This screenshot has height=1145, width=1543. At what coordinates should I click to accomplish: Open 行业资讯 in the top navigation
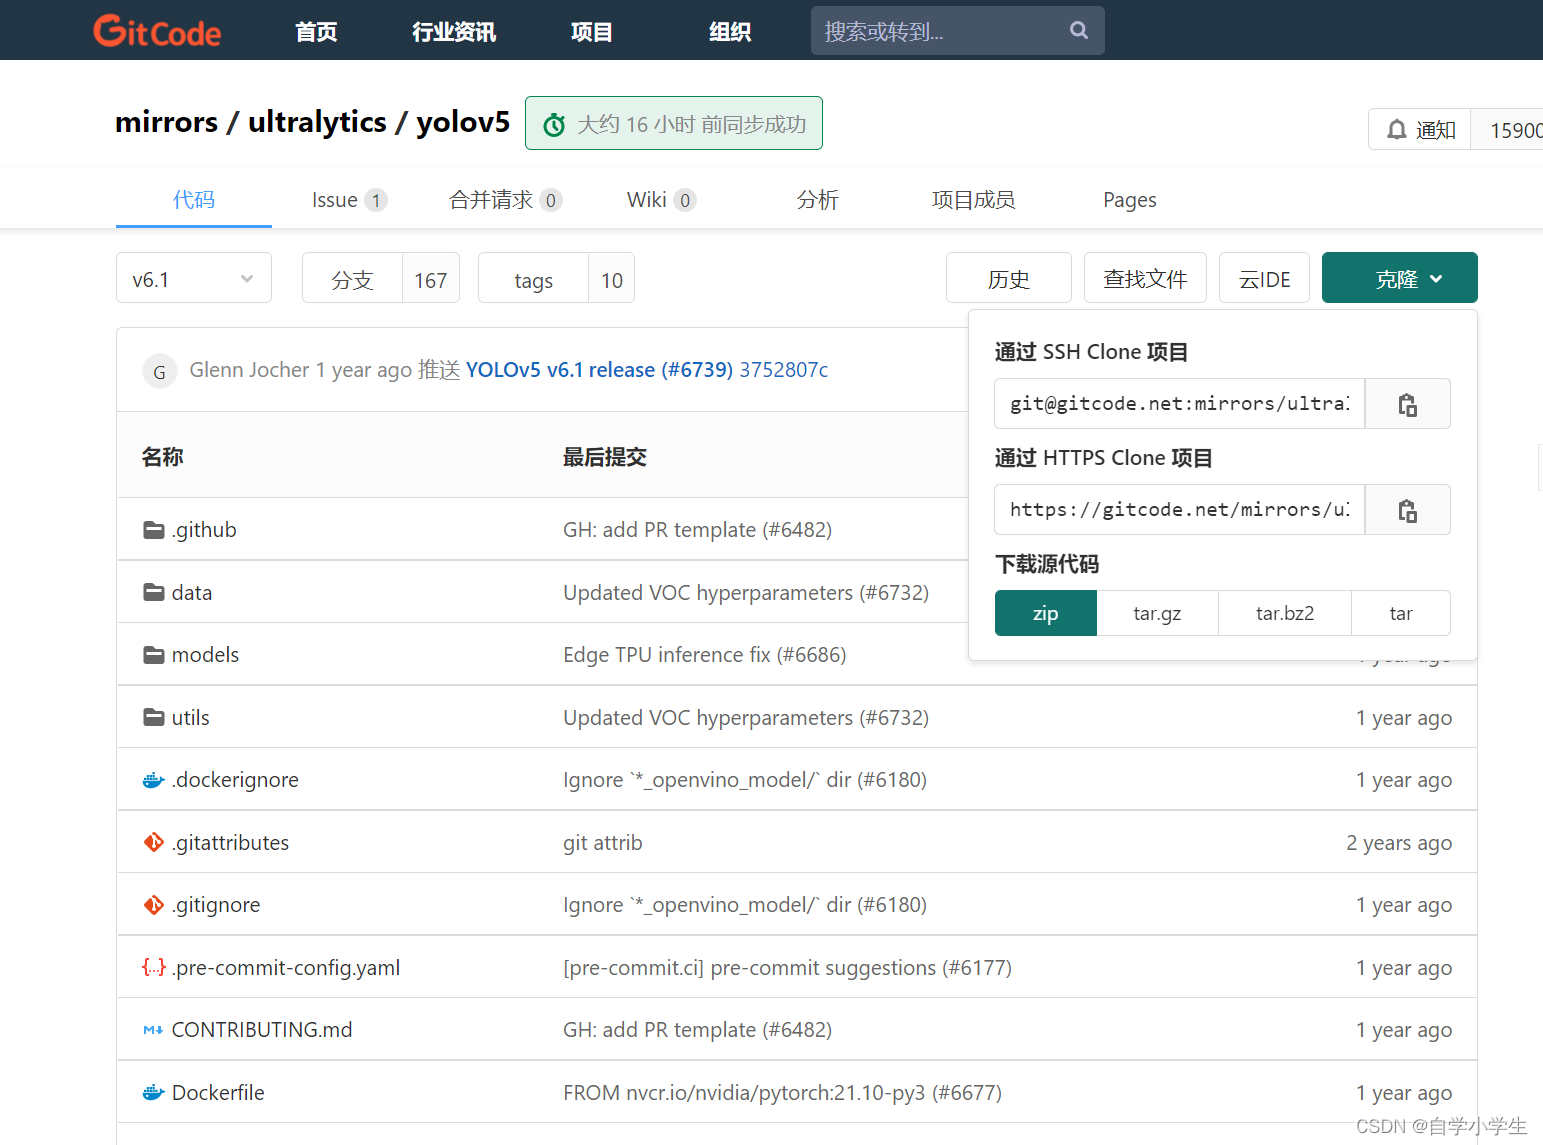454,32
